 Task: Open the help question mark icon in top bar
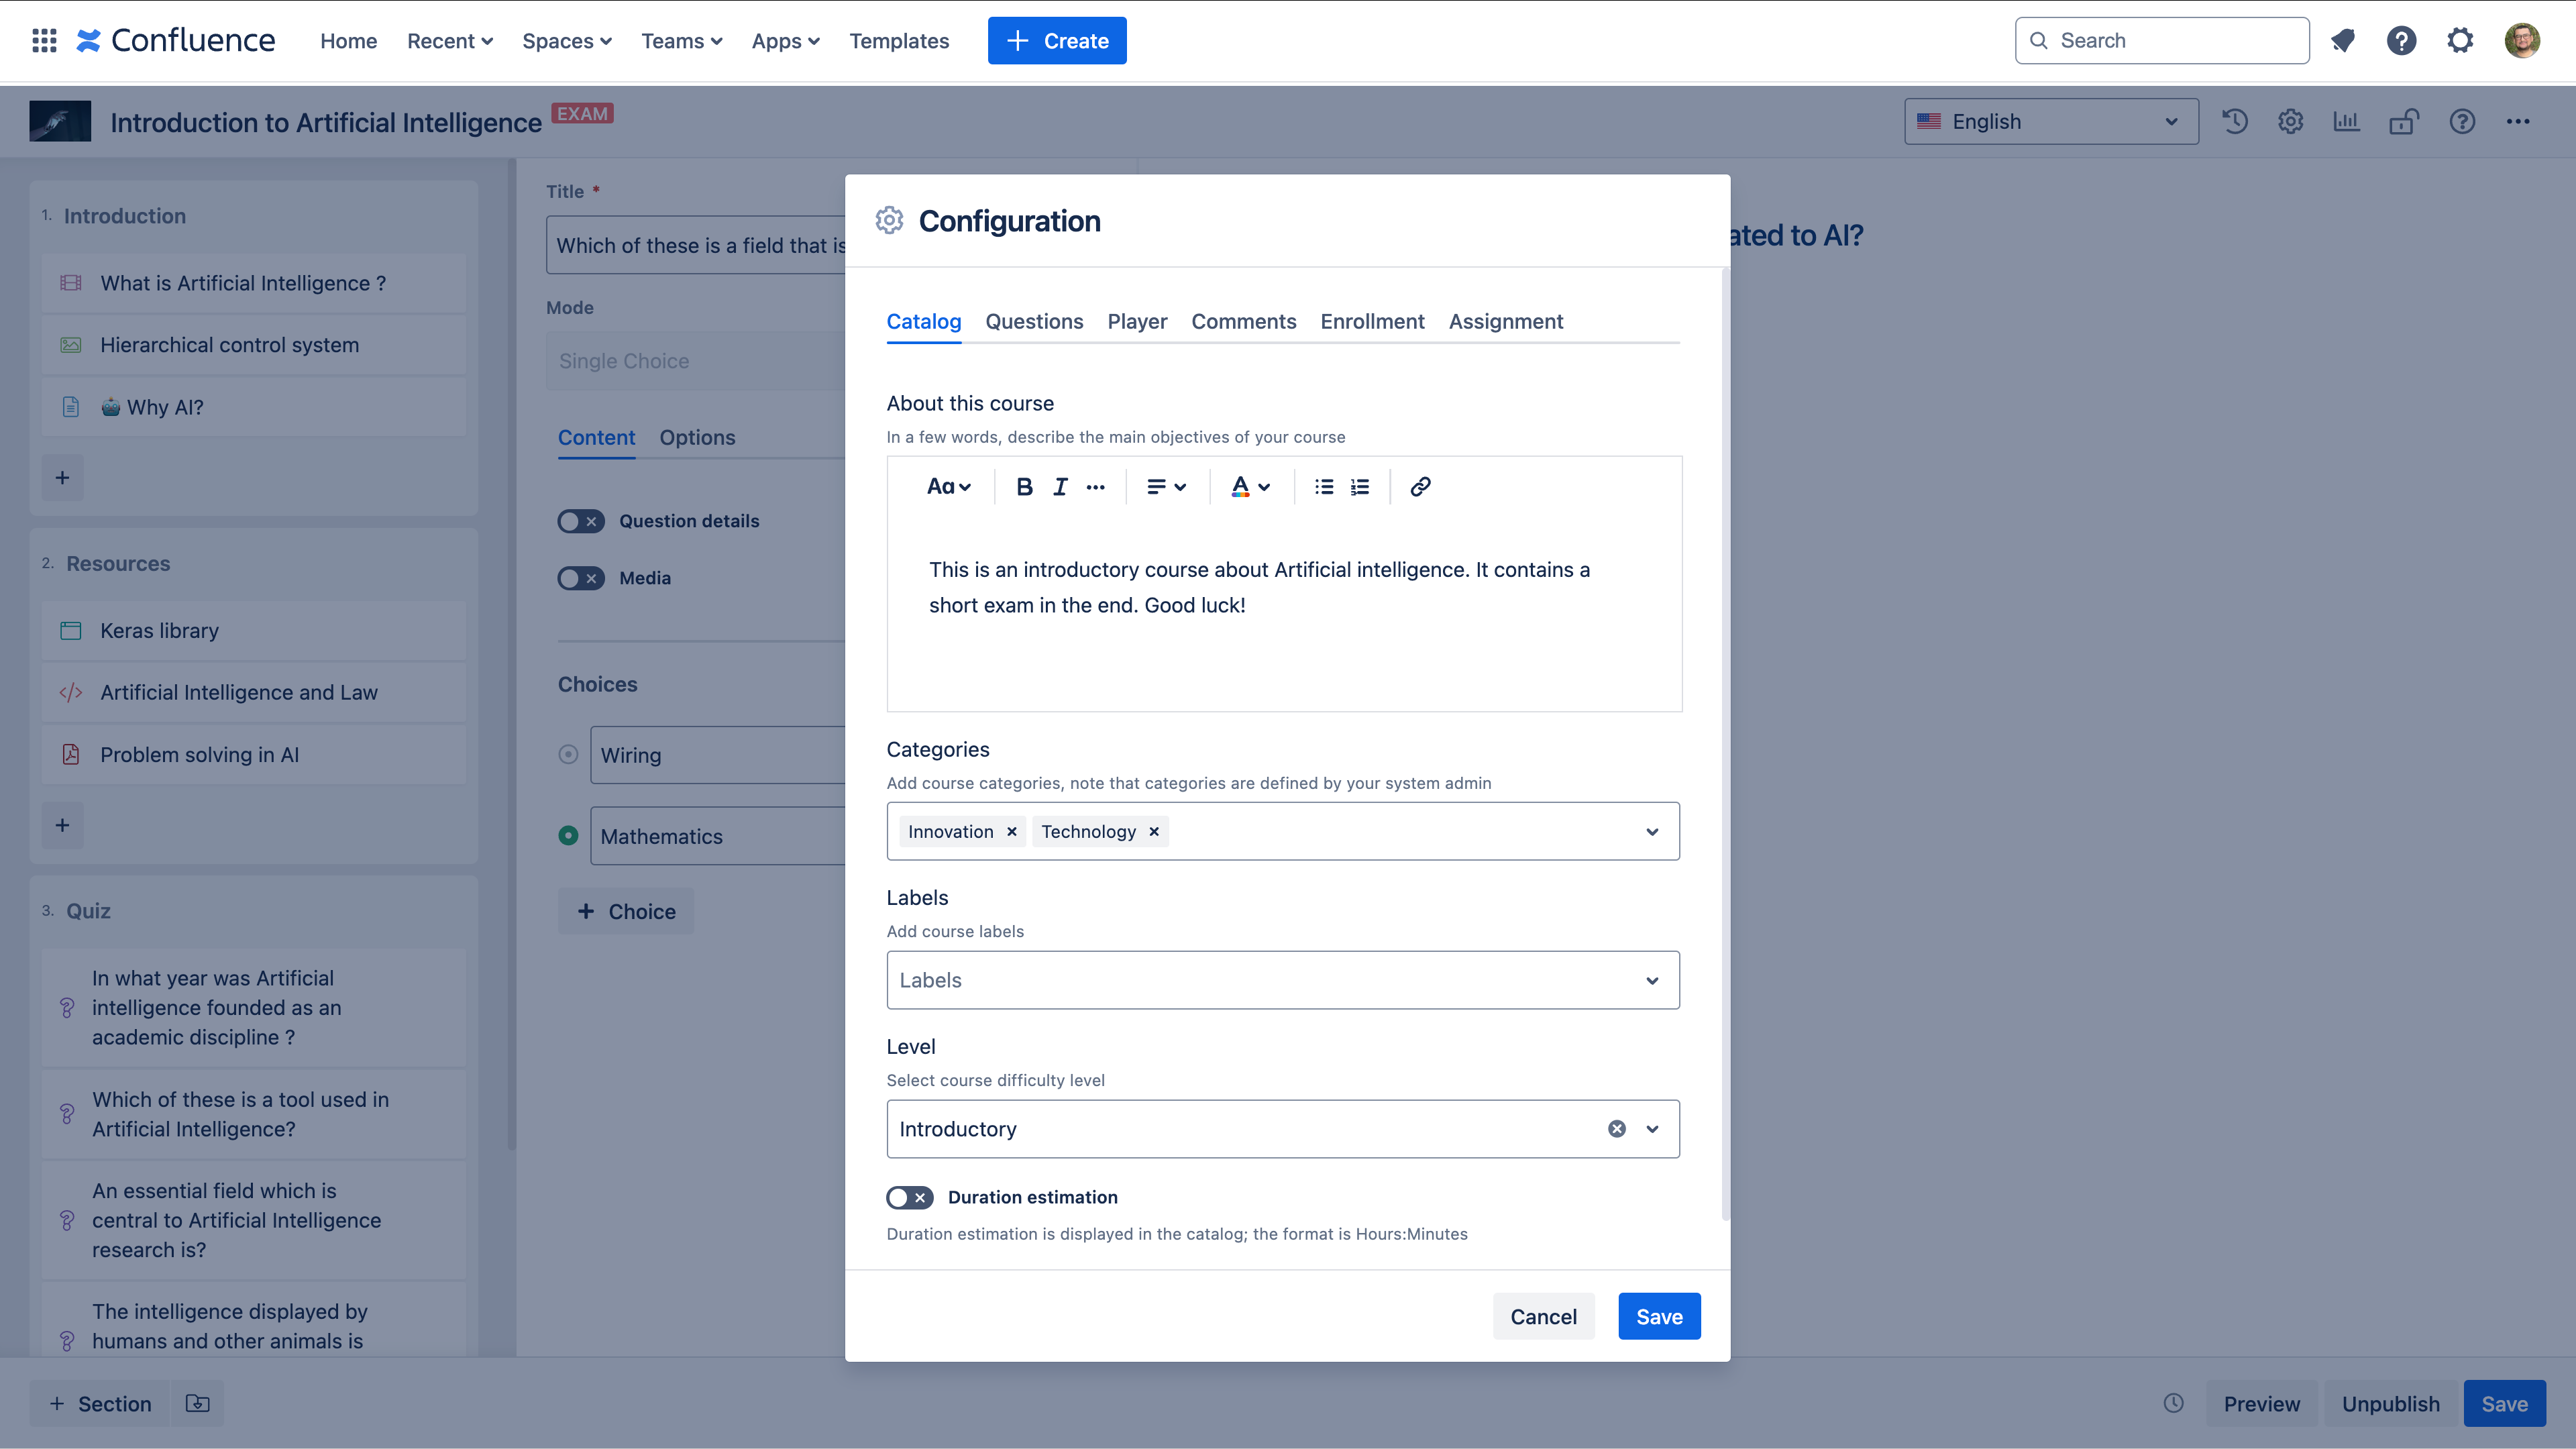(2401, 40)
